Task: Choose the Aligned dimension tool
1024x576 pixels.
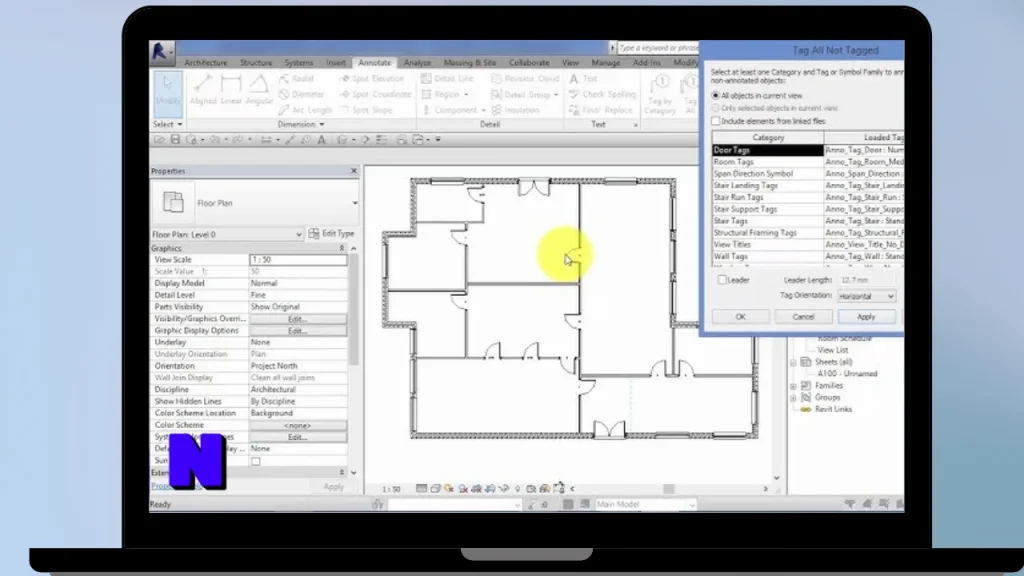Action: pyautogui.click(x=202, y=90)
